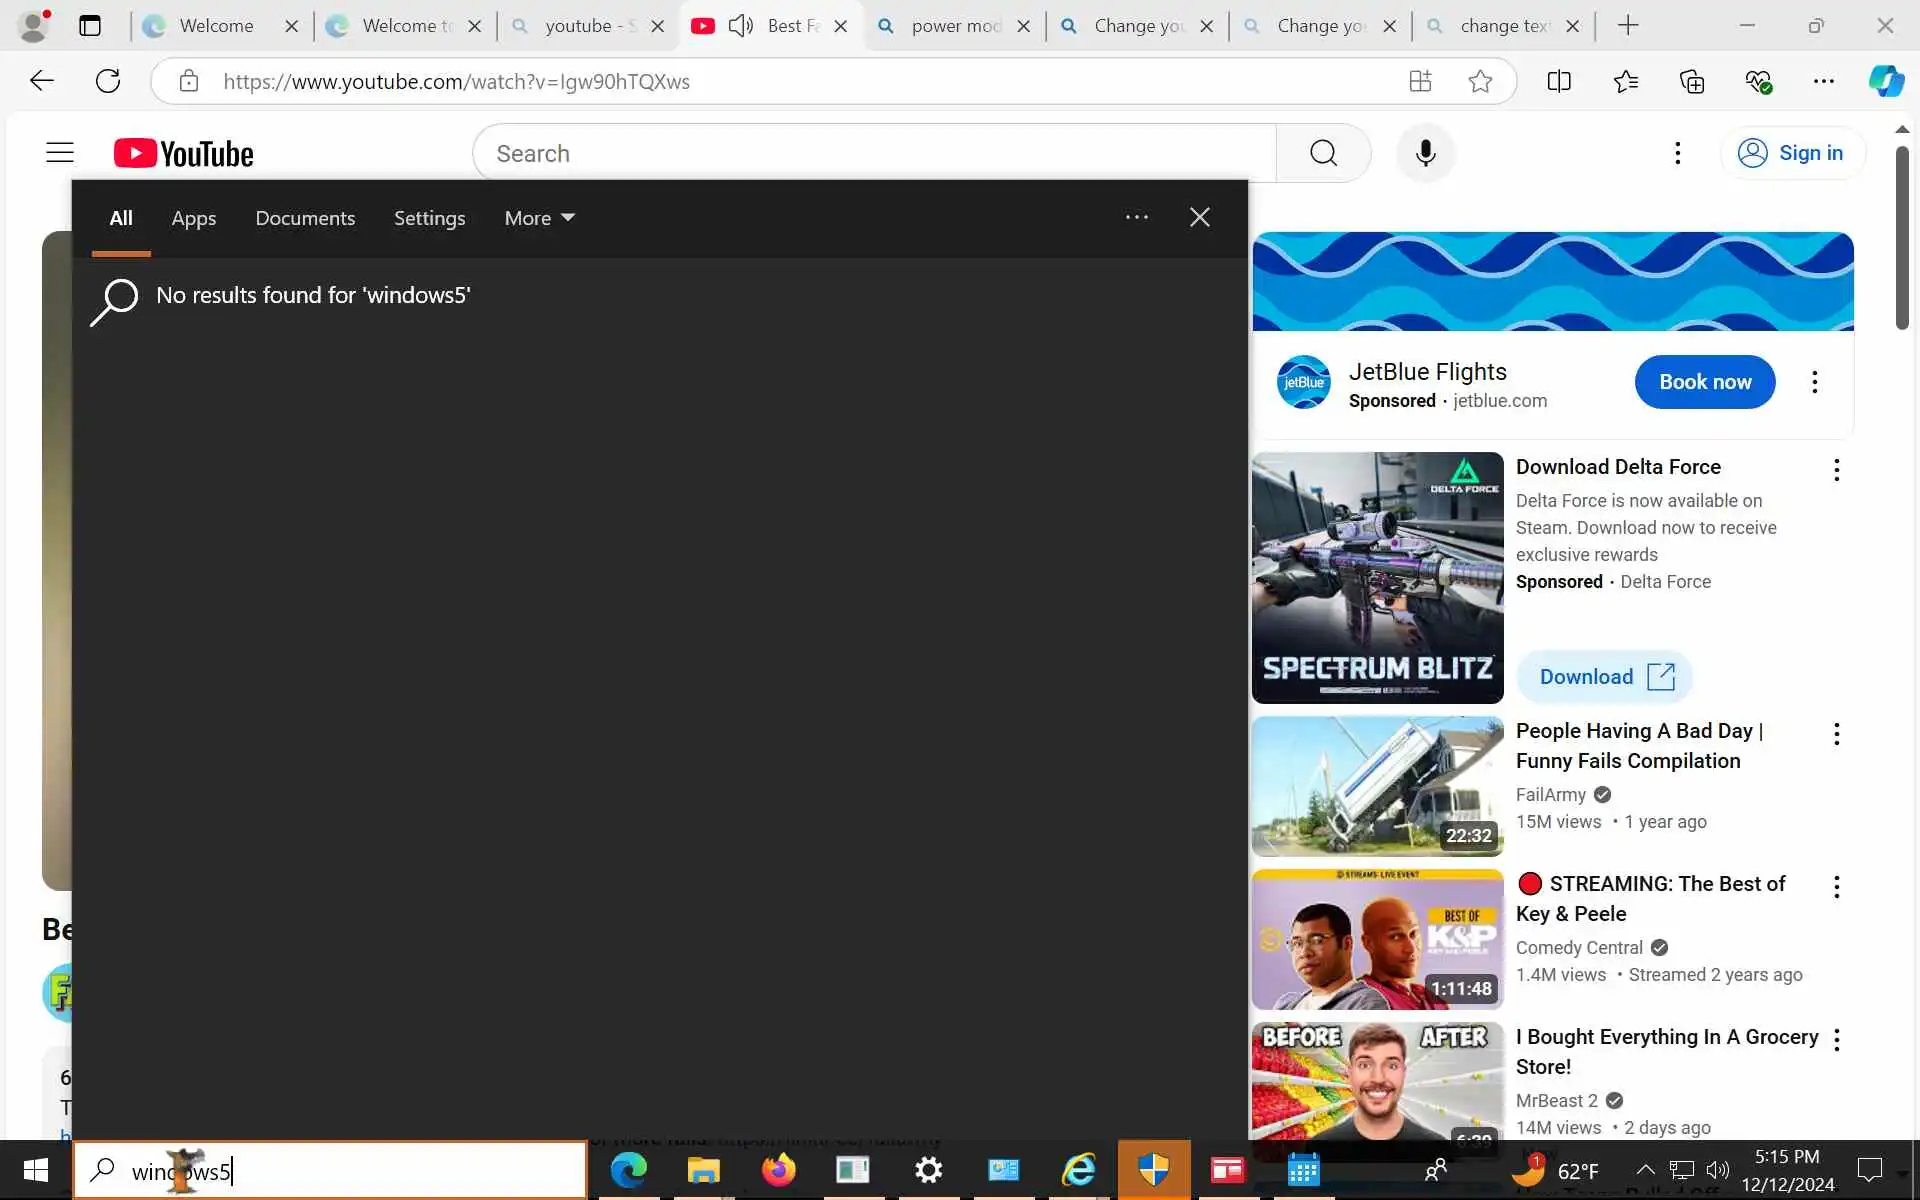Mute the playing YouTube tab speaker
The height and width of the screenshot is (1200, 1920).
(740, 26)
